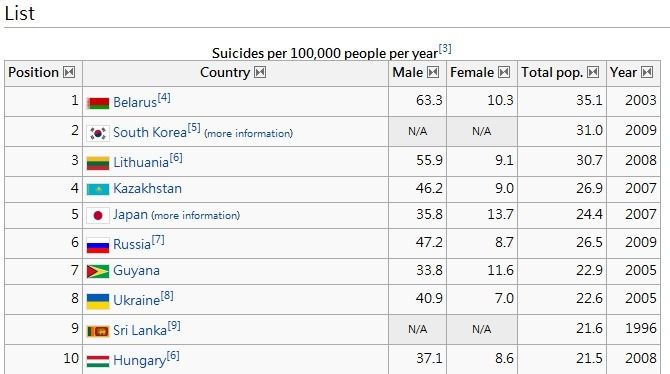The width and height of the screenshot is (670, 374).
Task: Open South Korea more information link
Action: tap(249, 133)
